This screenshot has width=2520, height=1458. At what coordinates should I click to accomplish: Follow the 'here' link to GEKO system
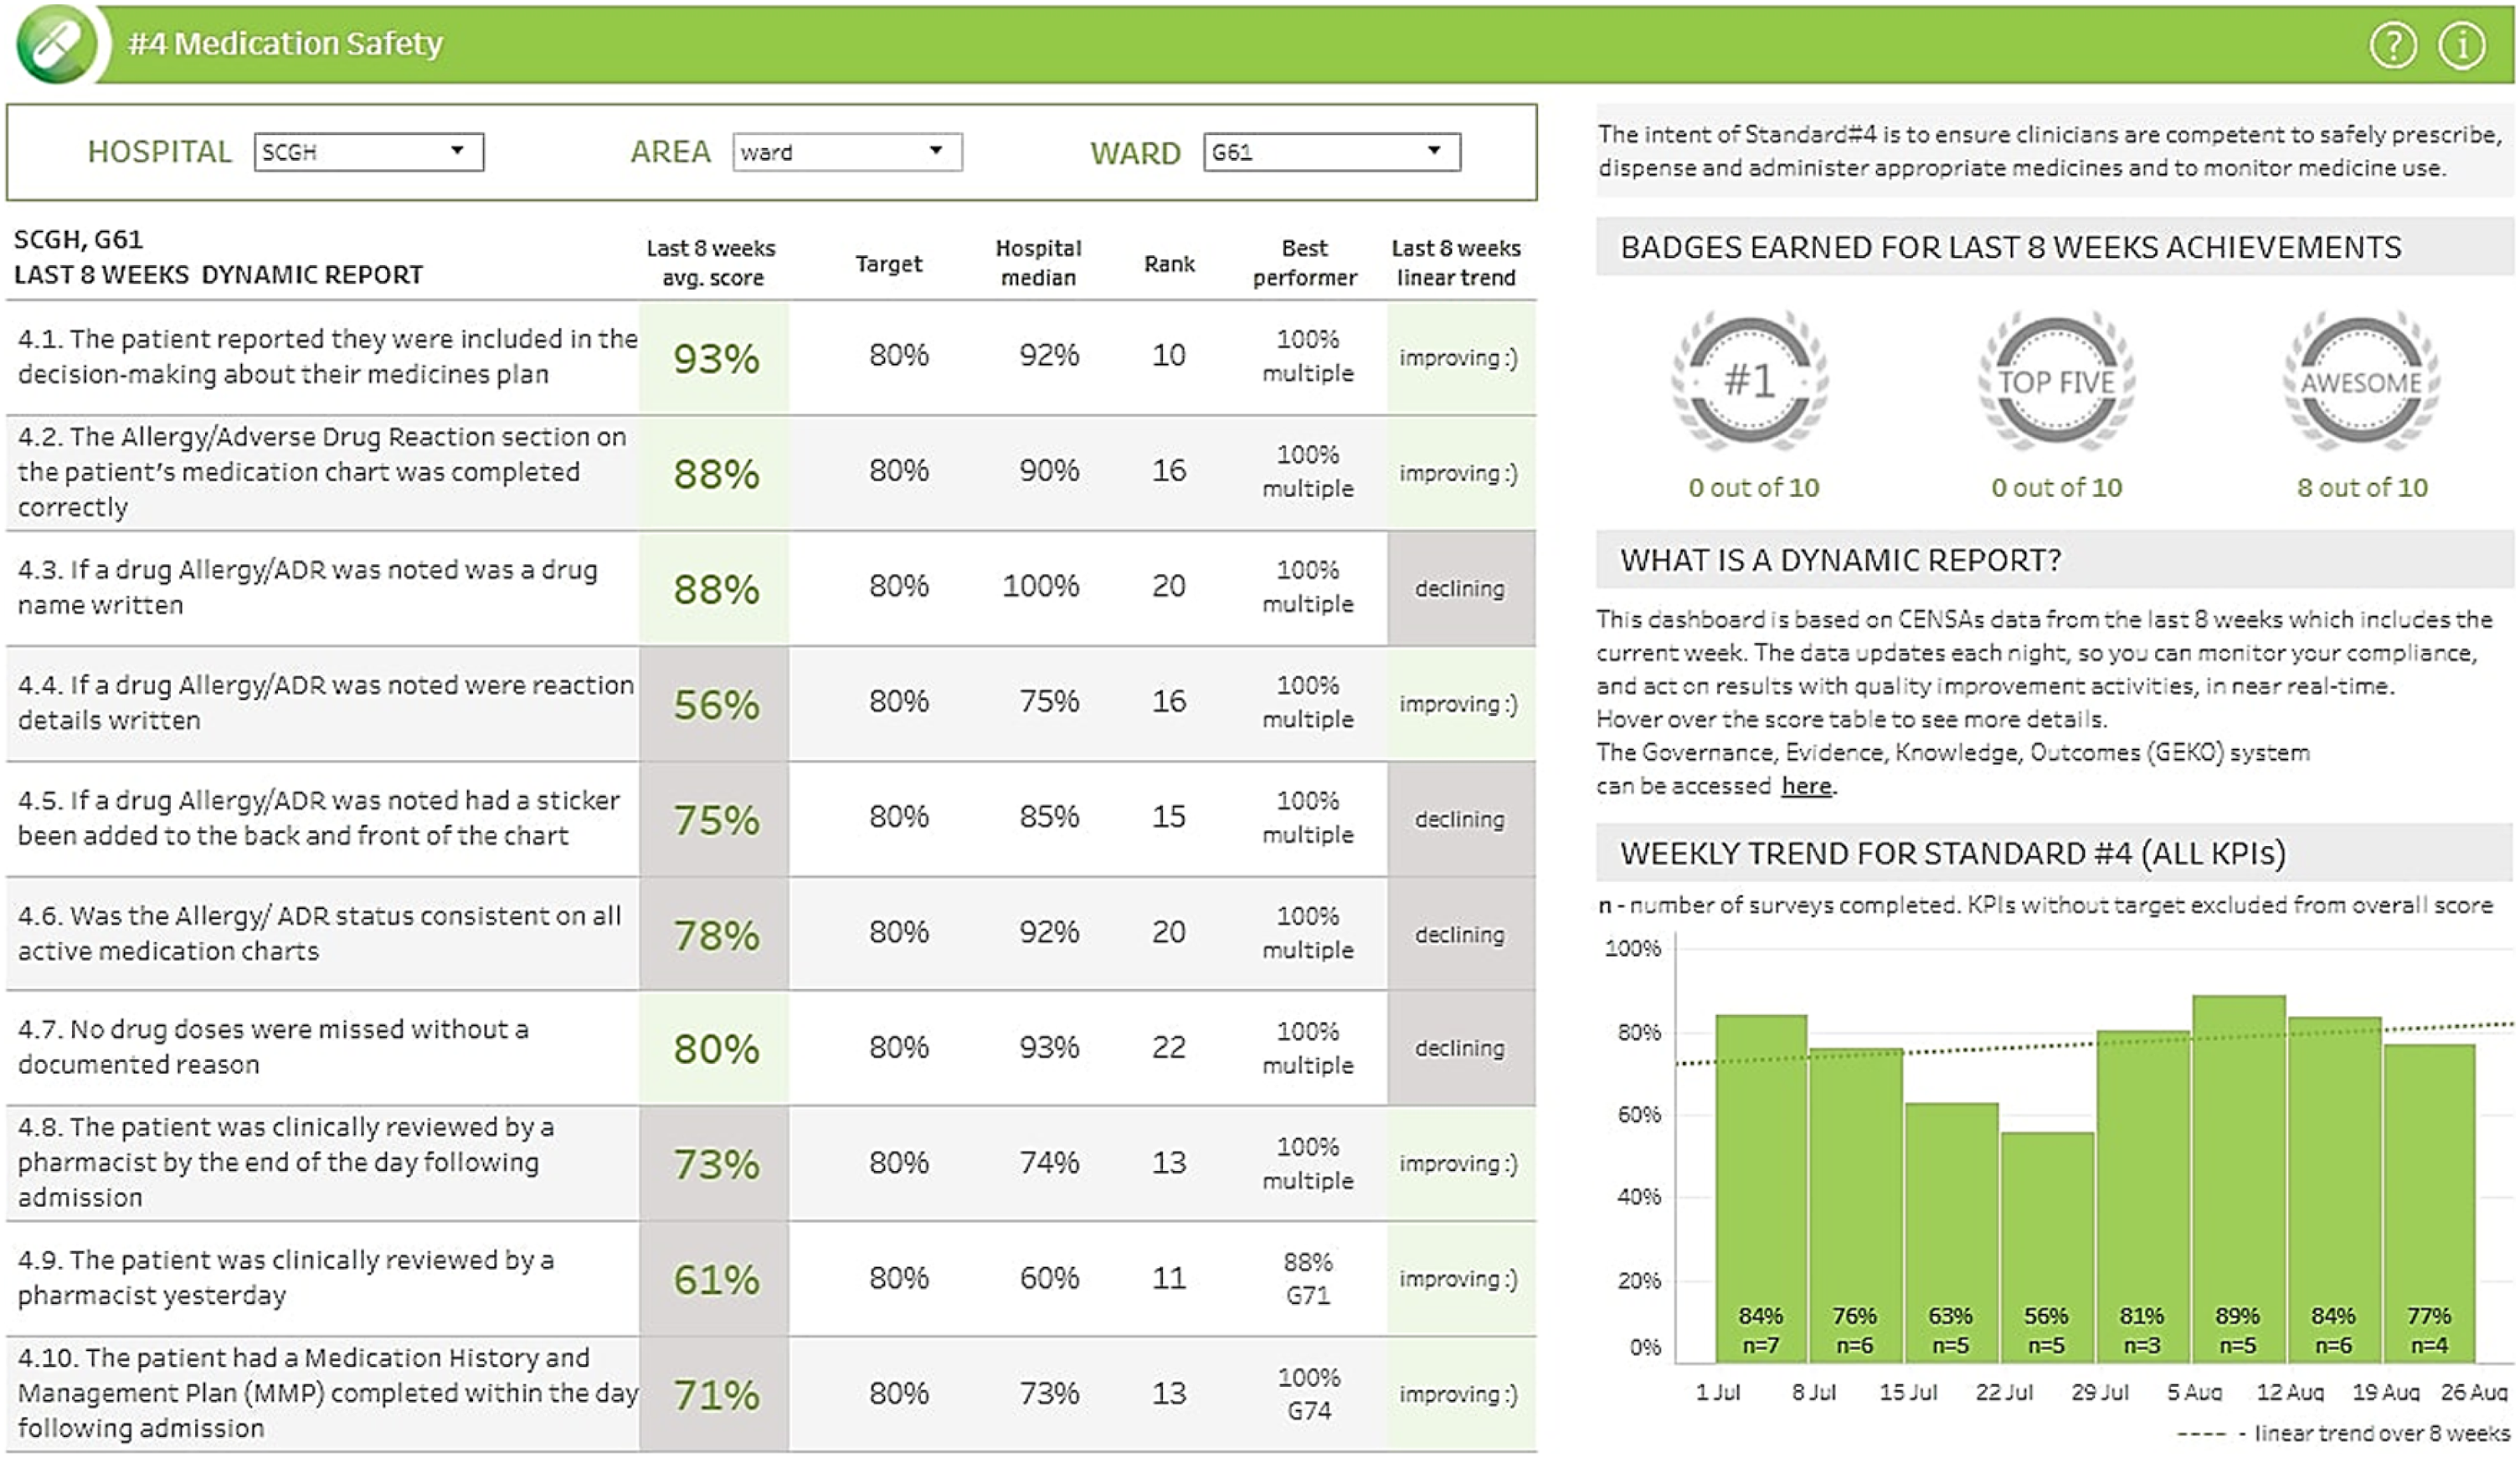click(x=1806, y=786)
